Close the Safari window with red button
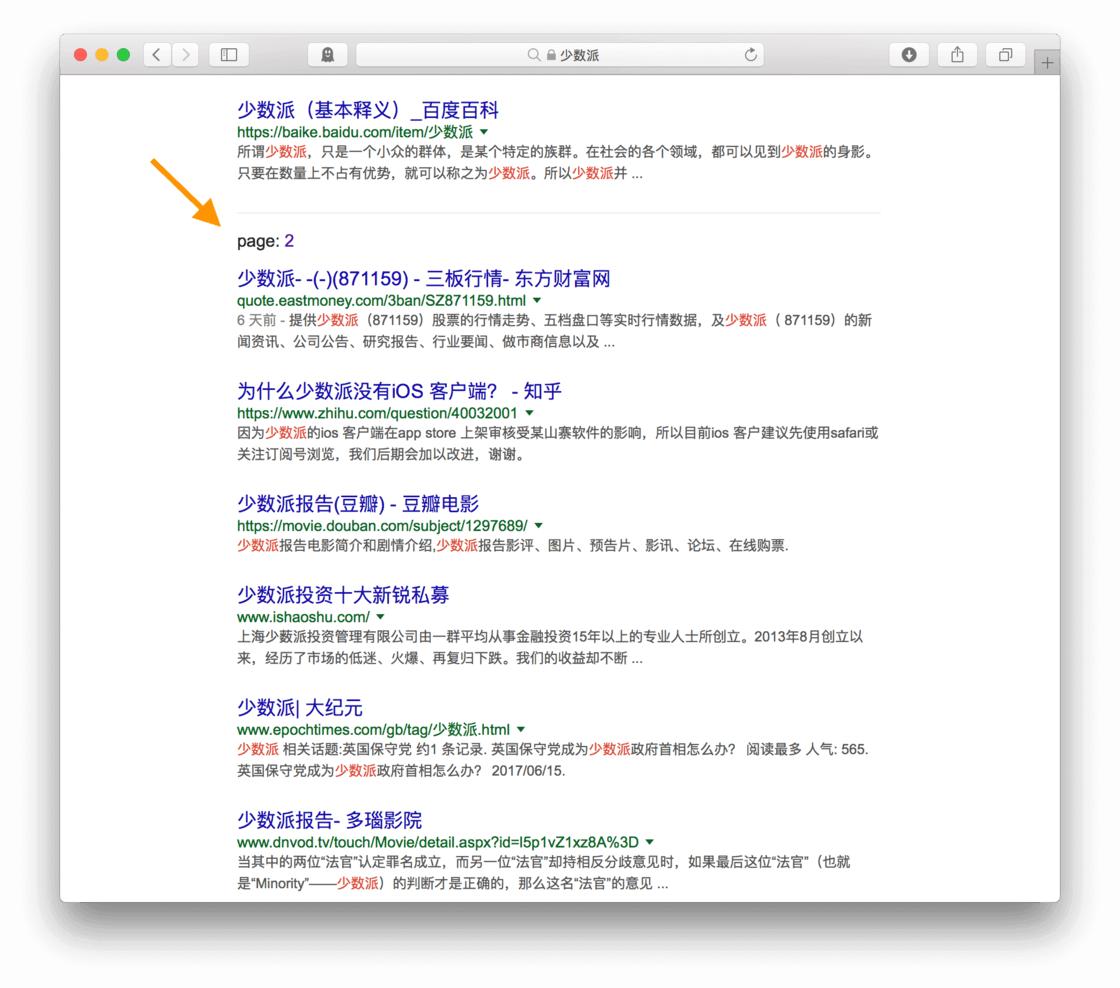 [x=81, y=55]
